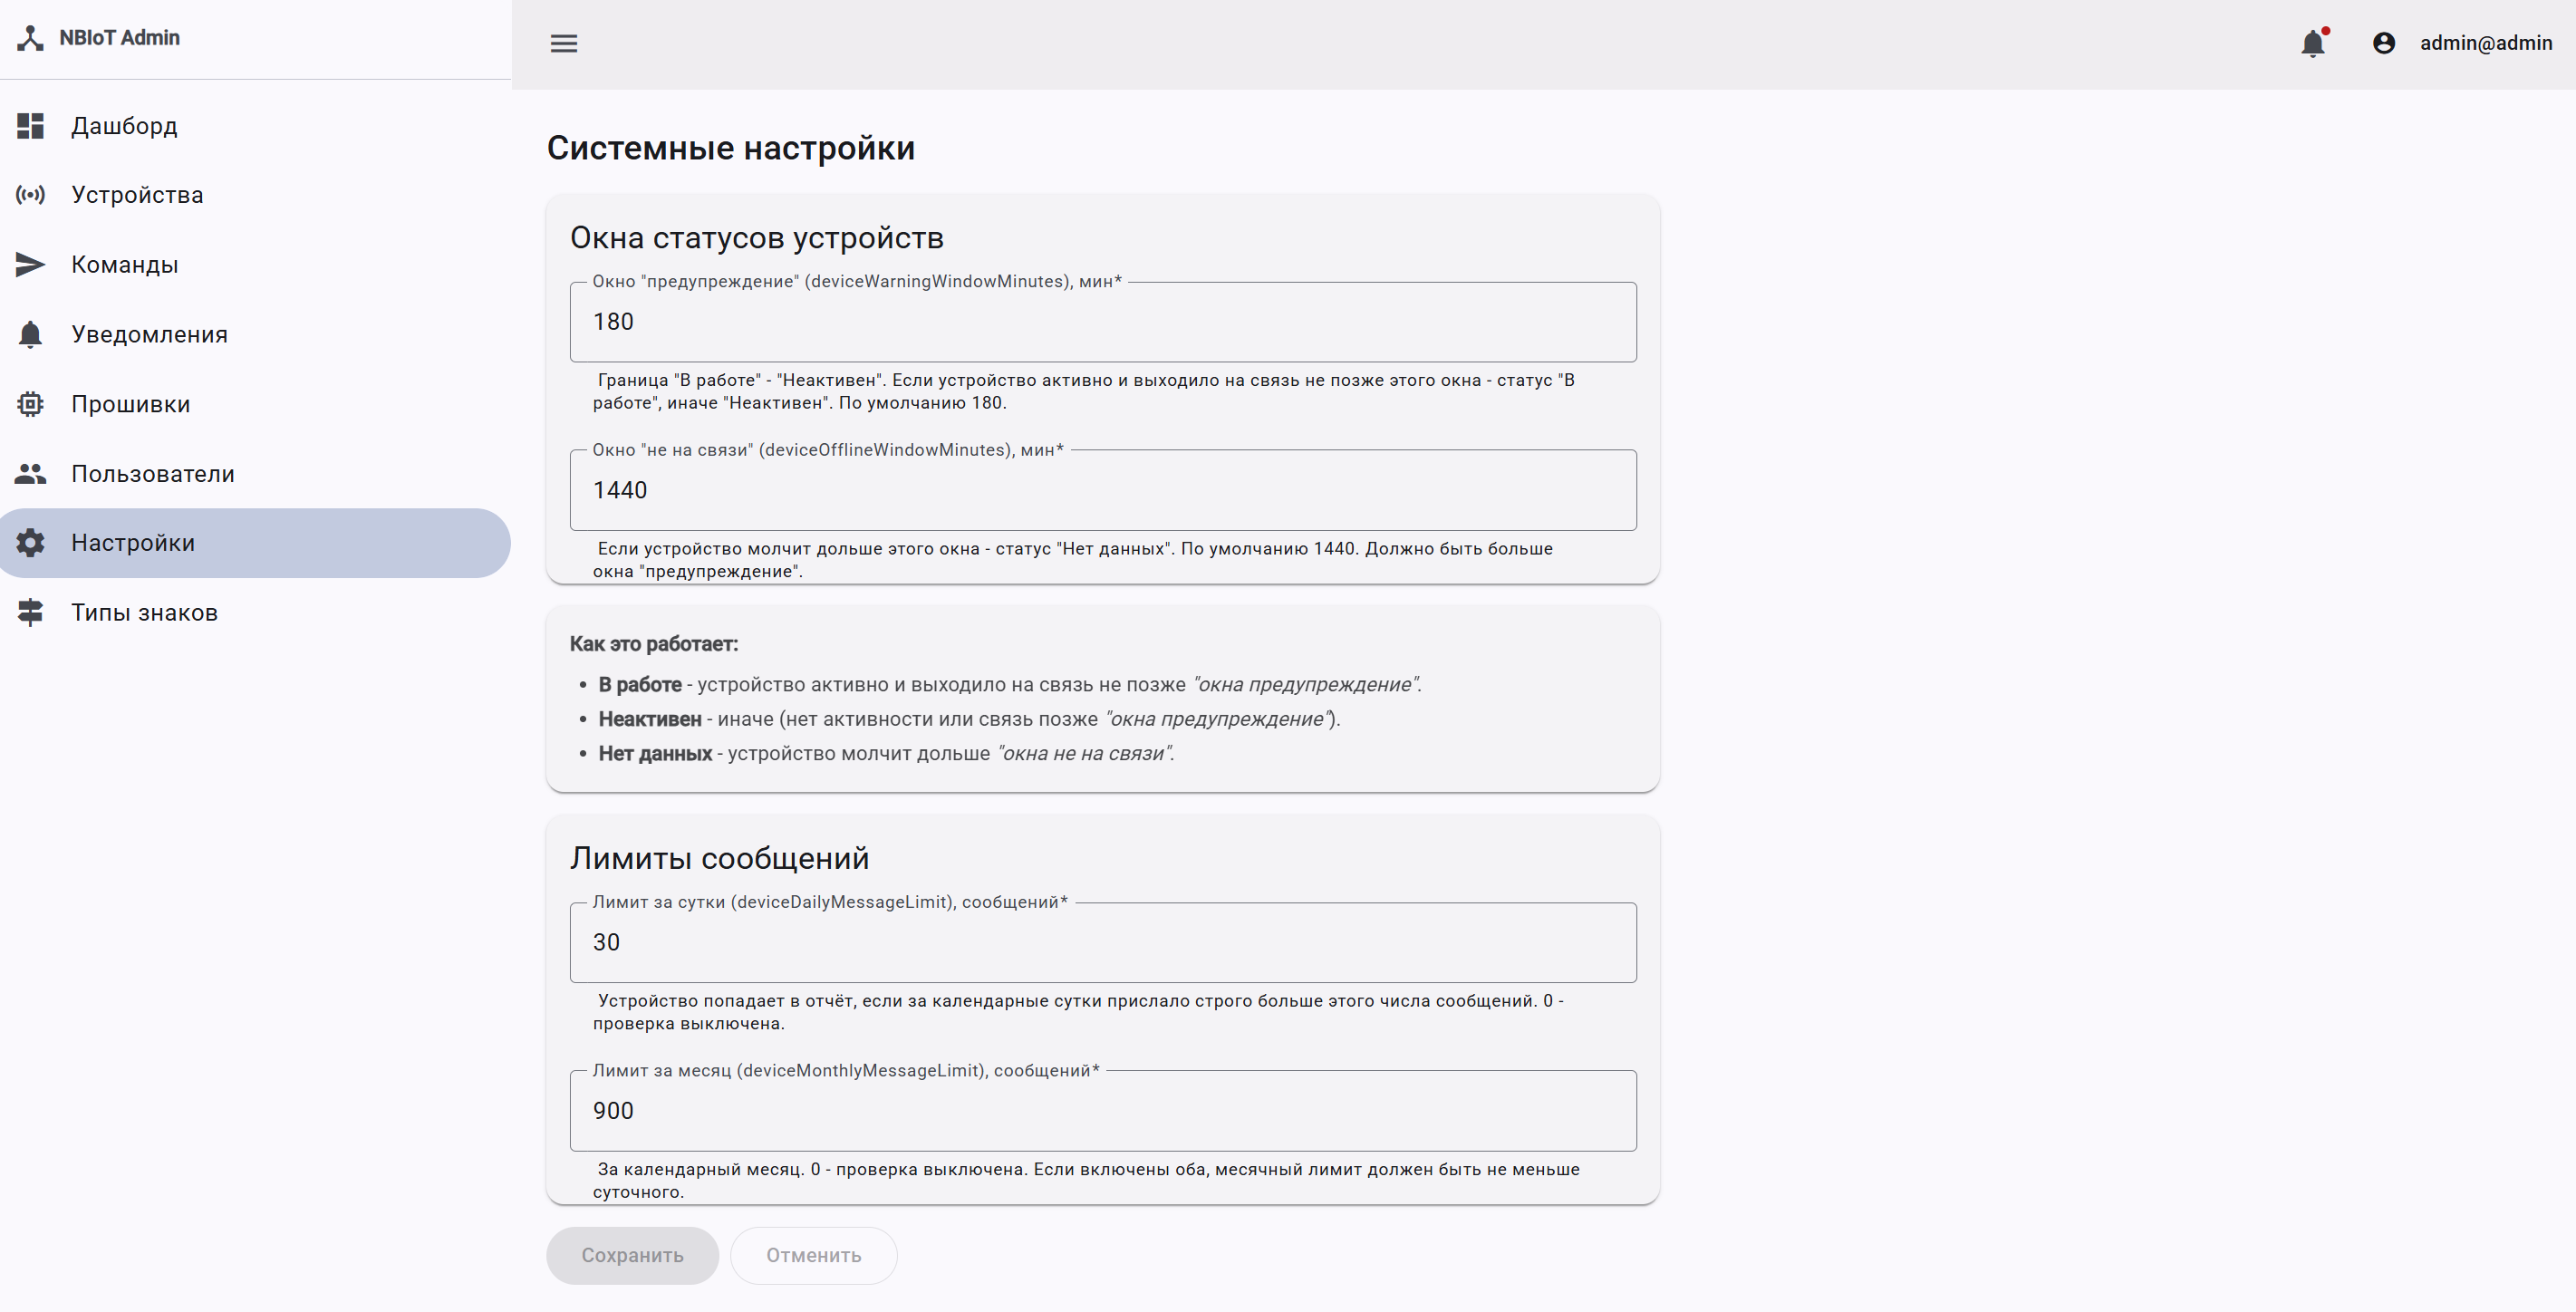
Task: Click the Прошивки chip icon
Action: 31,404
